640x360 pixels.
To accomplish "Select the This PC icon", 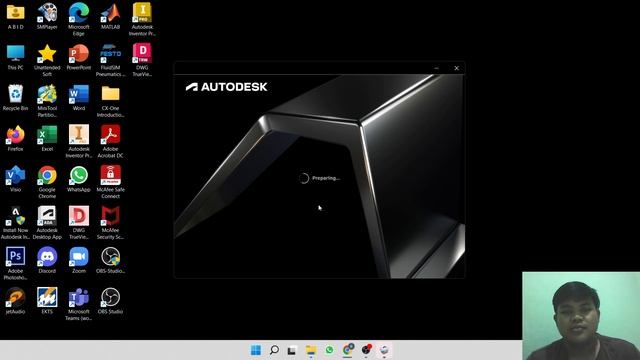I will (x=16, y=57).
